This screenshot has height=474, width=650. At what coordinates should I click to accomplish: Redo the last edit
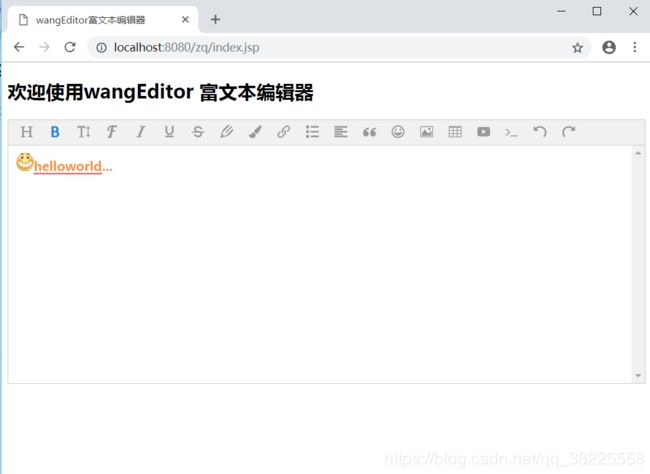point(569,132)
